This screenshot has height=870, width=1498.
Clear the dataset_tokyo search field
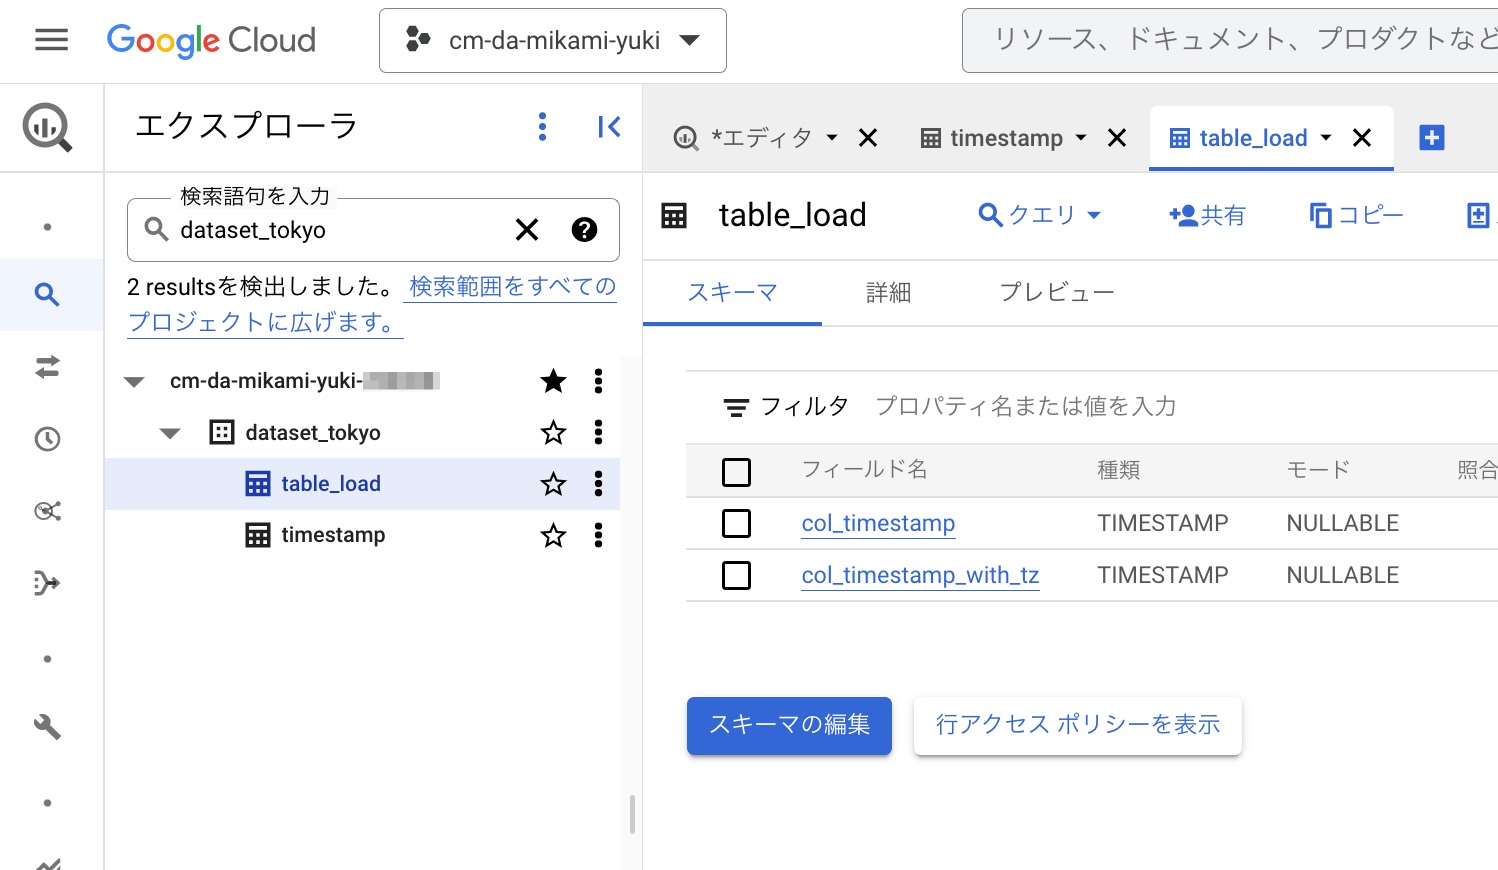[x=527, y=230]
